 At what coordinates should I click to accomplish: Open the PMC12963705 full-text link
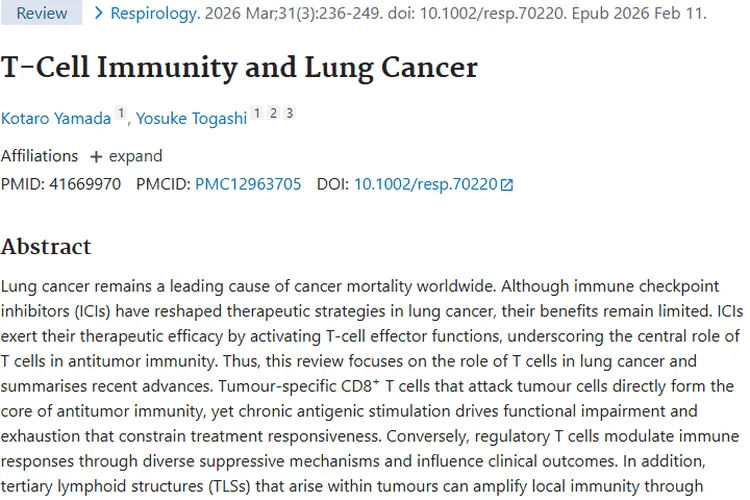click(x=248, y=184)
